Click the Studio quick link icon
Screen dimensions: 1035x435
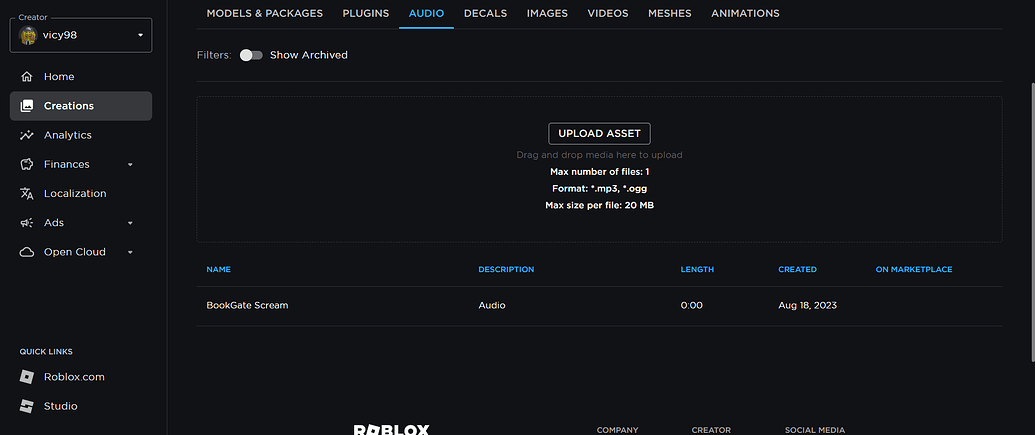pyautogui.click(x=26, y=406)
